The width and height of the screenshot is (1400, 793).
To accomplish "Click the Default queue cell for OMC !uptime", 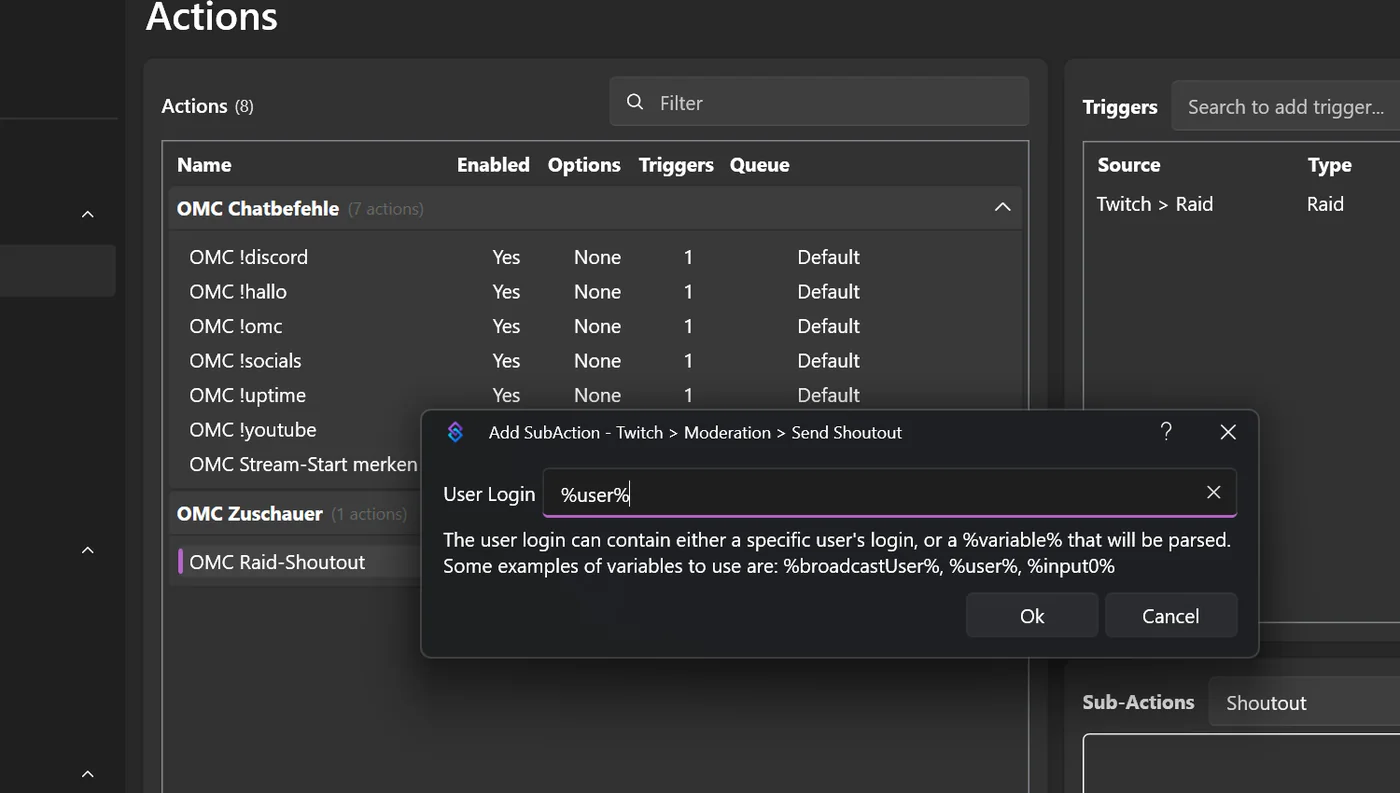I will (828, 395).
